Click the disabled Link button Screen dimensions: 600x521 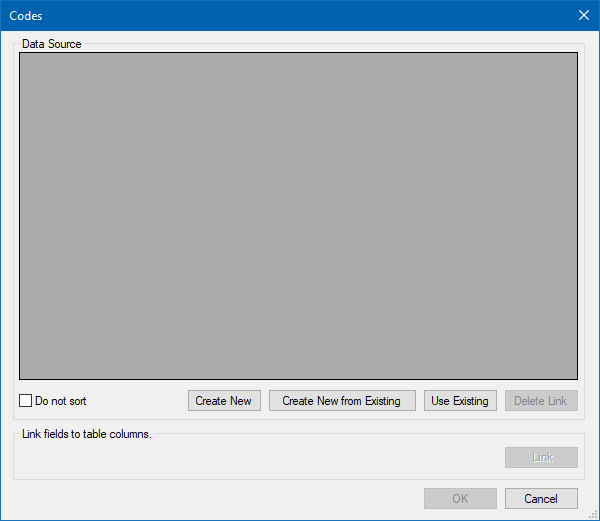coord(541,457)
